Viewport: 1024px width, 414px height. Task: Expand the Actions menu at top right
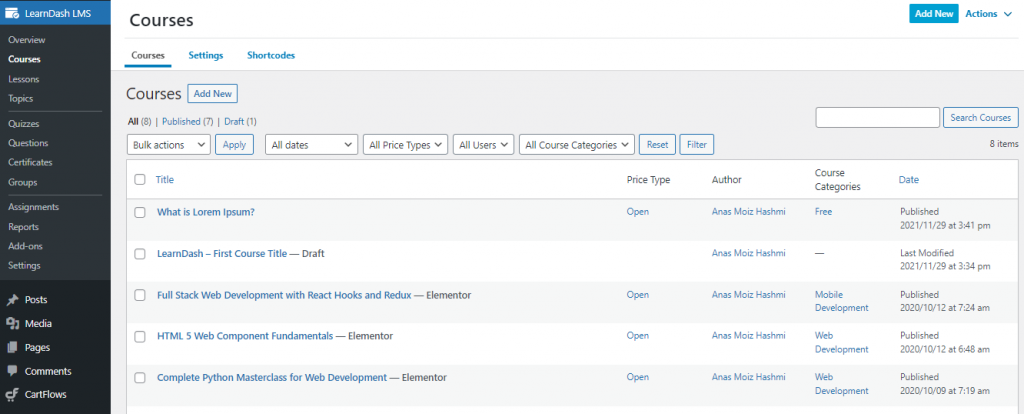pos(988,14)
